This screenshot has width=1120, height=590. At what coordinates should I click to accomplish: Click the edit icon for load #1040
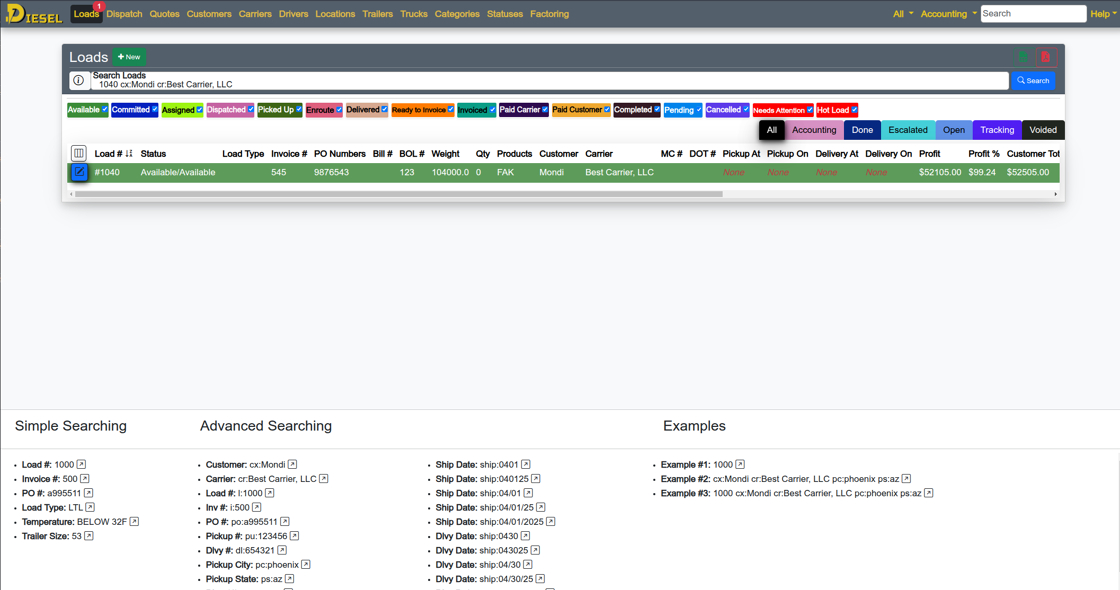(79, 172)
